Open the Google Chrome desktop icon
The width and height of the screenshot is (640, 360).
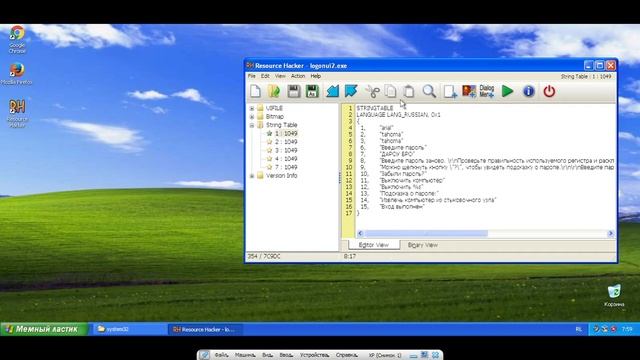coord(17,39)
